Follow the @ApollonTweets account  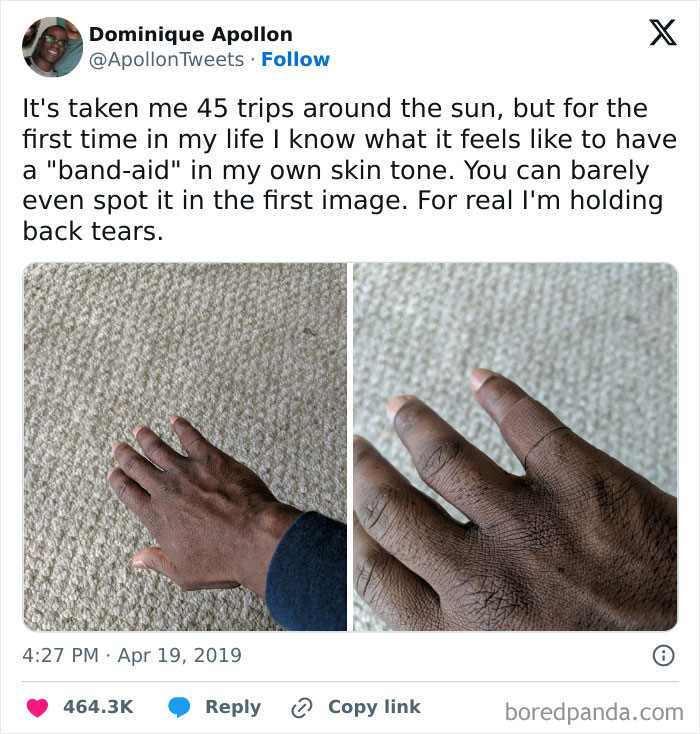295,59
